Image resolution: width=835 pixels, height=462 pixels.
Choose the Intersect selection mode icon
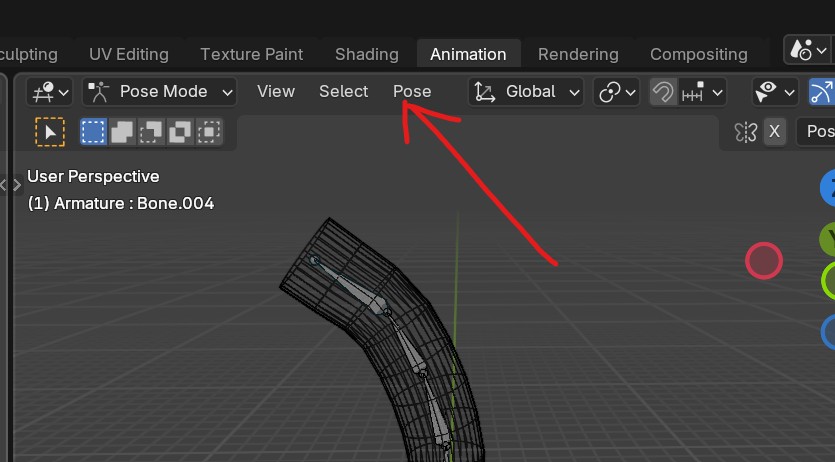(209, 131)
